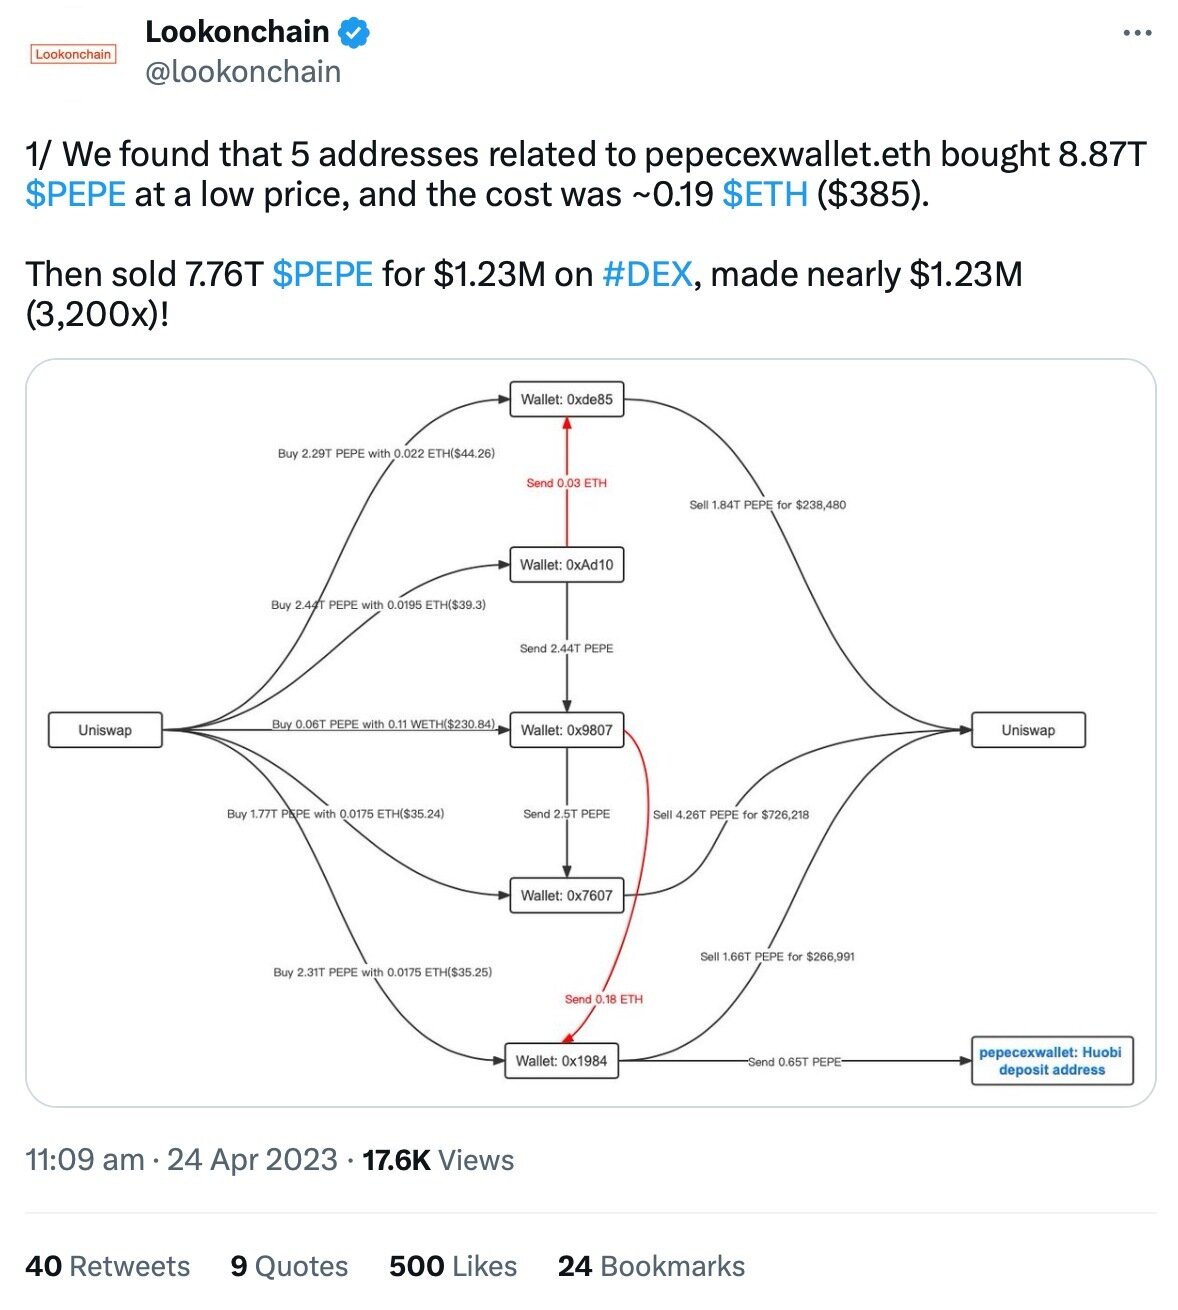Open the Lookonchain display name
The height and width of the screenshot is (1310, 1178).
(x=237, y=32)
